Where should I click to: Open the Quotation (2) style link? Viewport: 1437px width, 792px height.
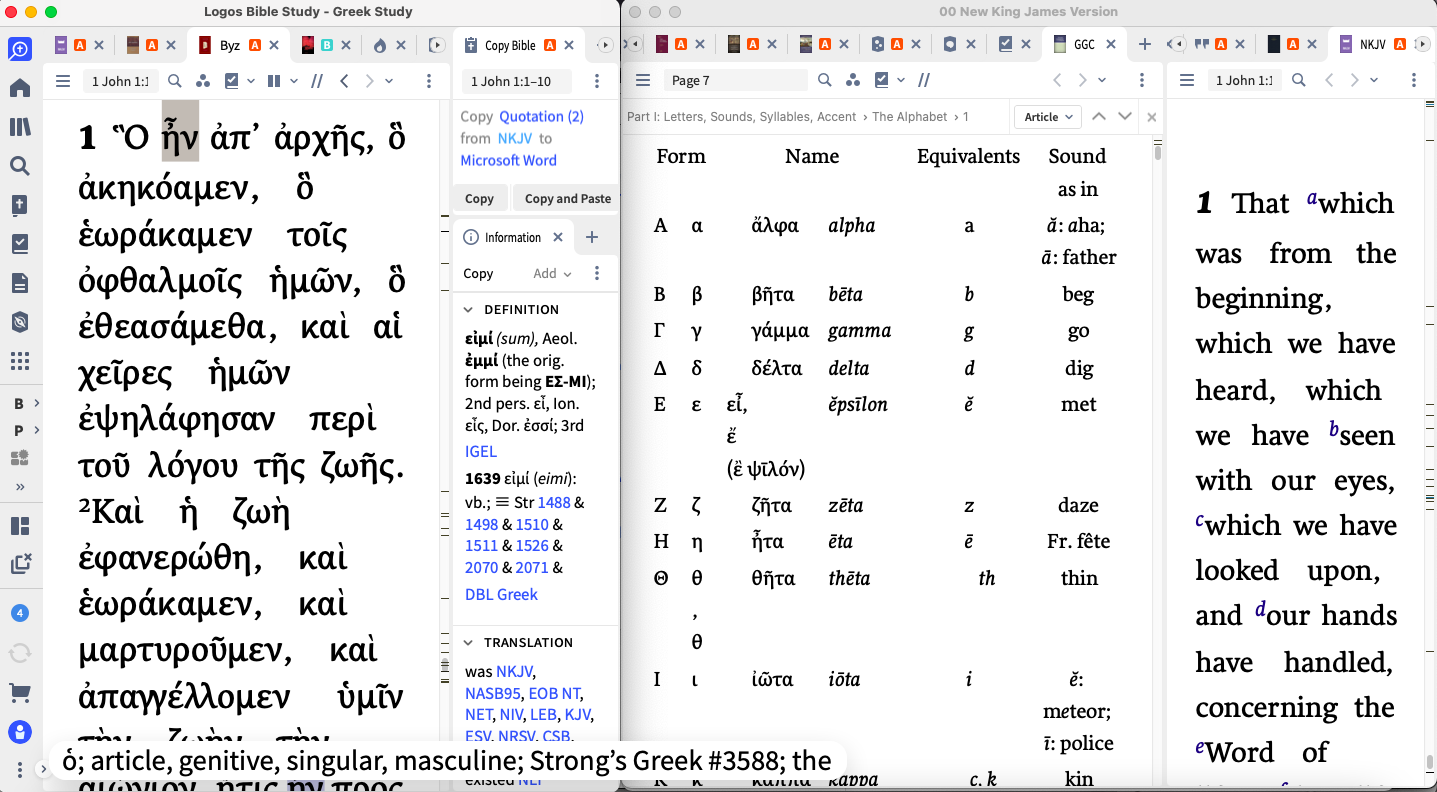point(541,116)
